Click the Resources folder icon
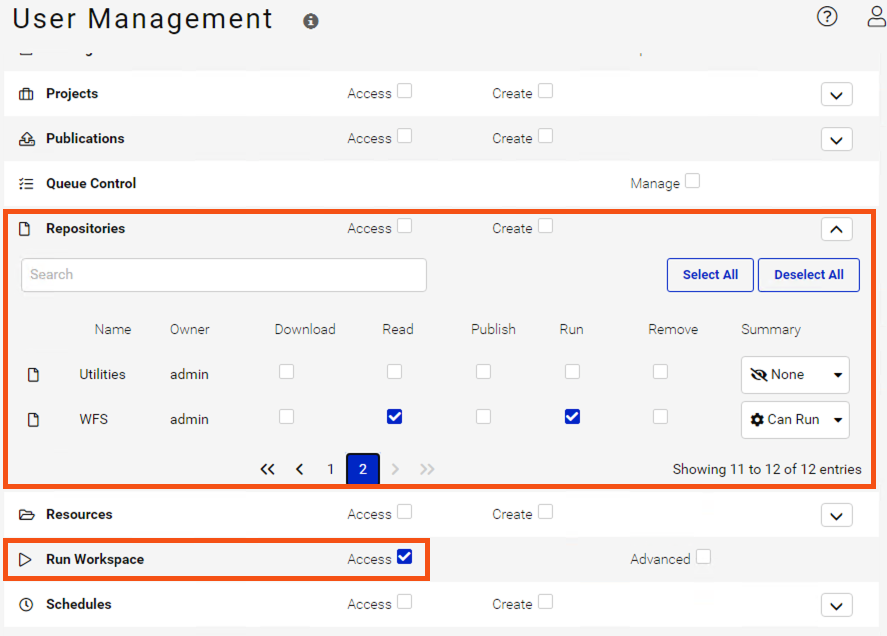Image resolution: width=887 pixels, height=636 pixels. pyautogui.click(x=26, y=514)
